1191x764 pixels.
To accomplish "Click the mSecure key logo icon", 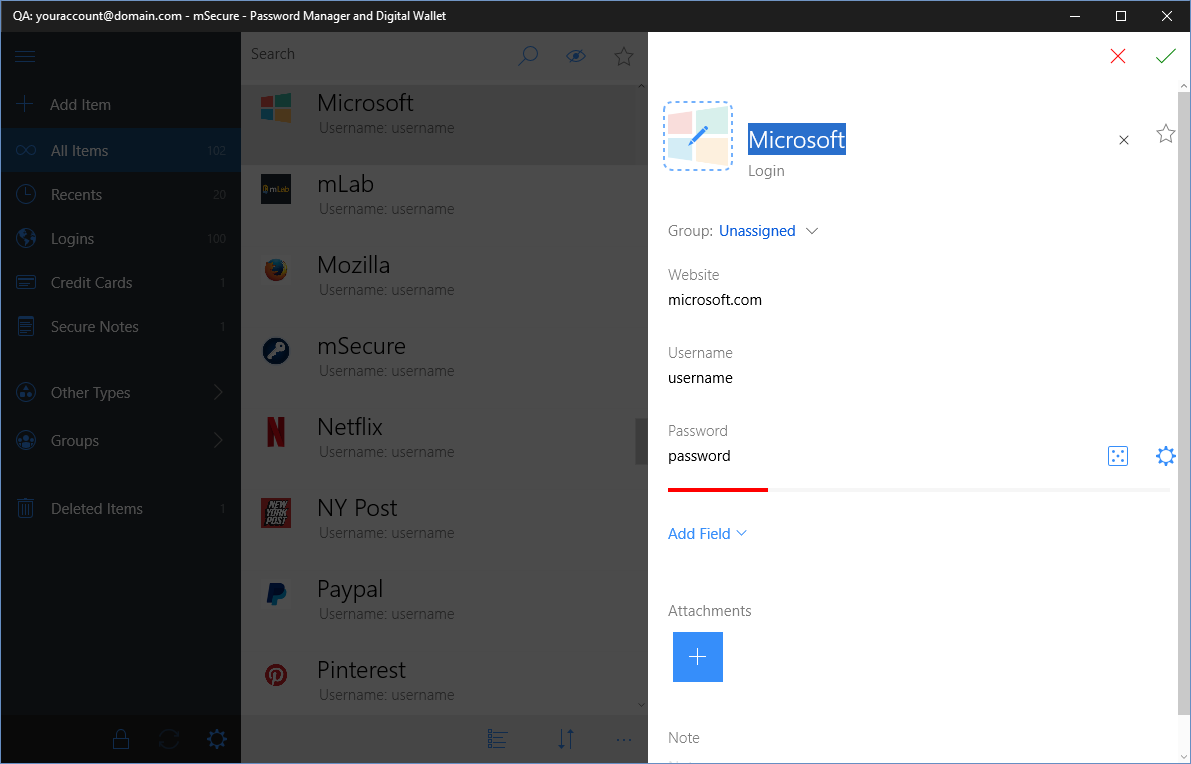I will [276, 351].
